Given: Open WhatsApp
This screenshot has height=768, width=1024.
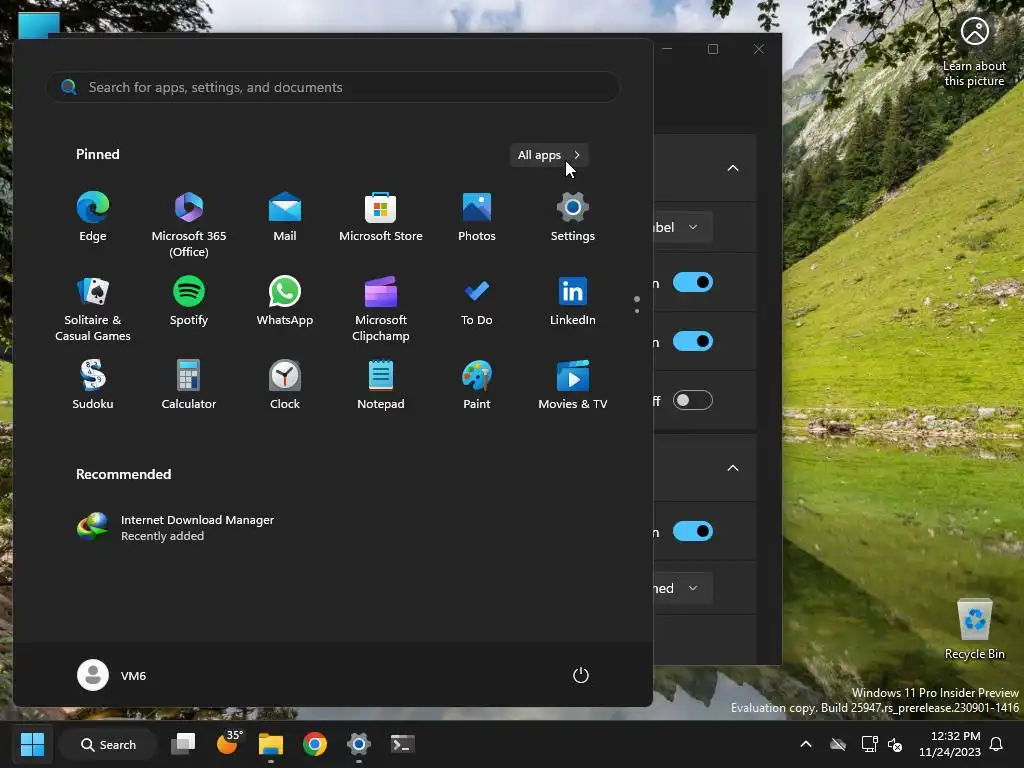Looking at the screenshot, I should pos(285,301).
